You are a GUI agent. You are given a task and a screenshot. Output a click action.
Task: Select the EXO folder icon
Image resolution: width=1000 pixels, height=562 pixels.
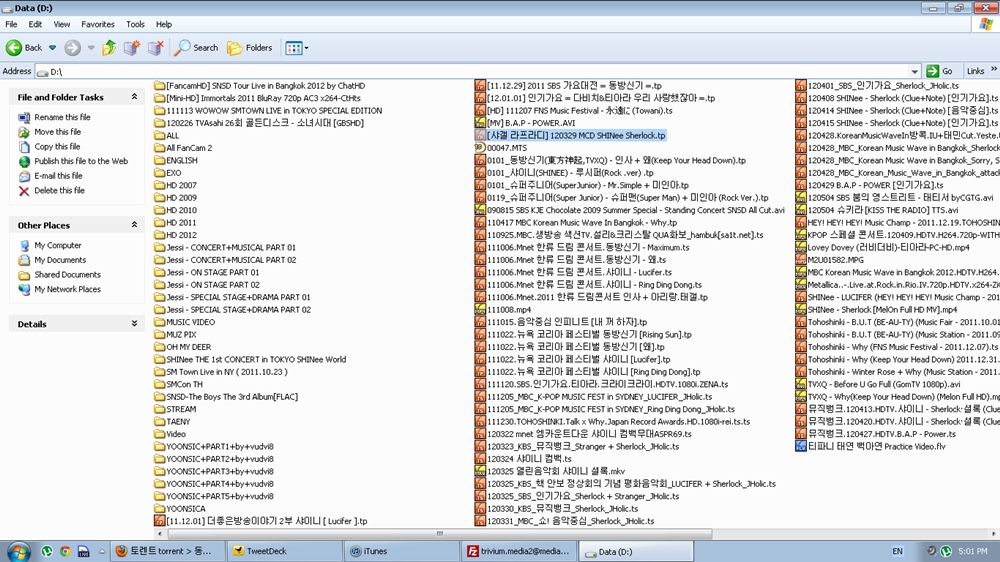[x=159, y=173]
